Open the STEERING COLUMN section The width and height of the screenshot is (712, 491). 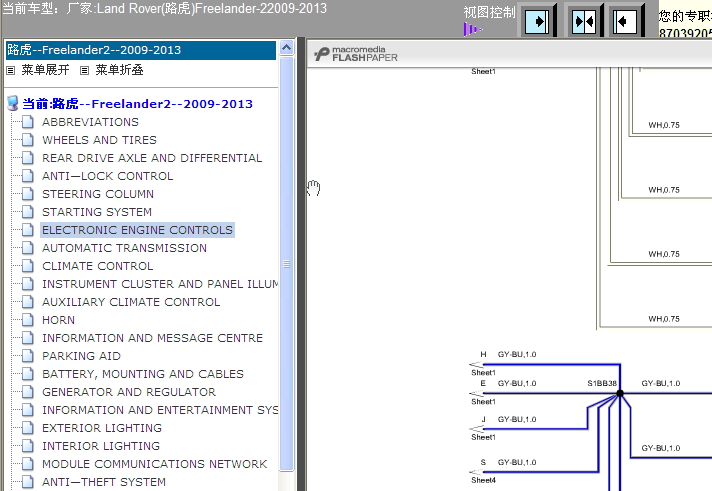point(98,194)
